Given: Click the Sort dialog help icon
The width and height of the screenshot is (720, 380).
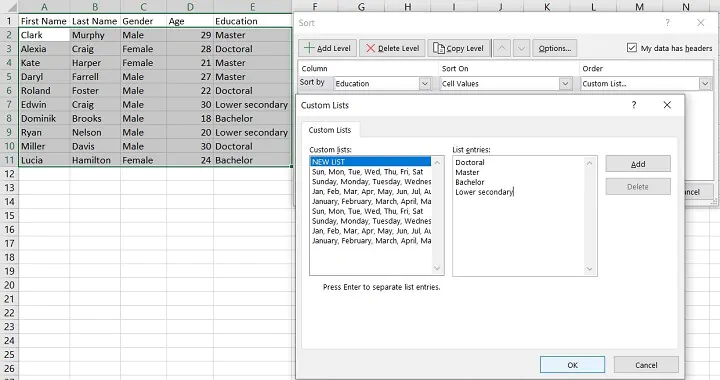Looking at the screenshot, I should (667, 22).
